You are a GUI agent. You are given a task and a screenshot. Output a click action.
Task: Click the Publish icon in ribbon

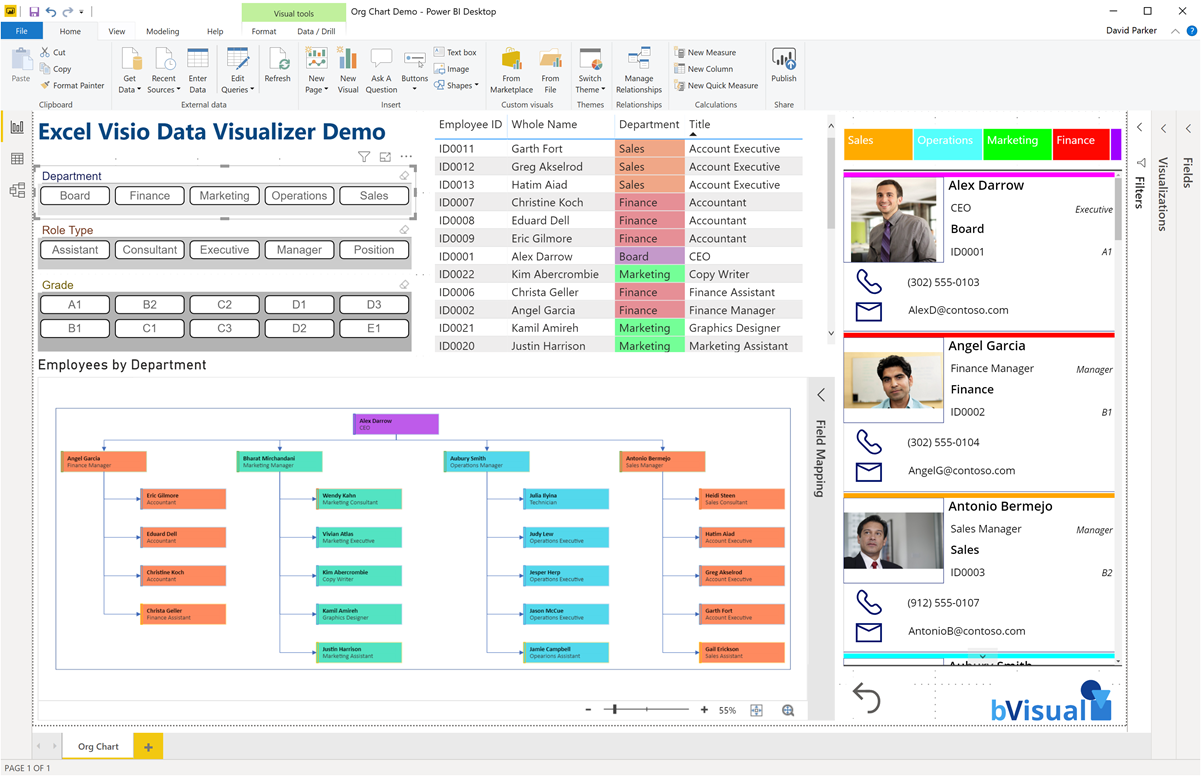784,64
